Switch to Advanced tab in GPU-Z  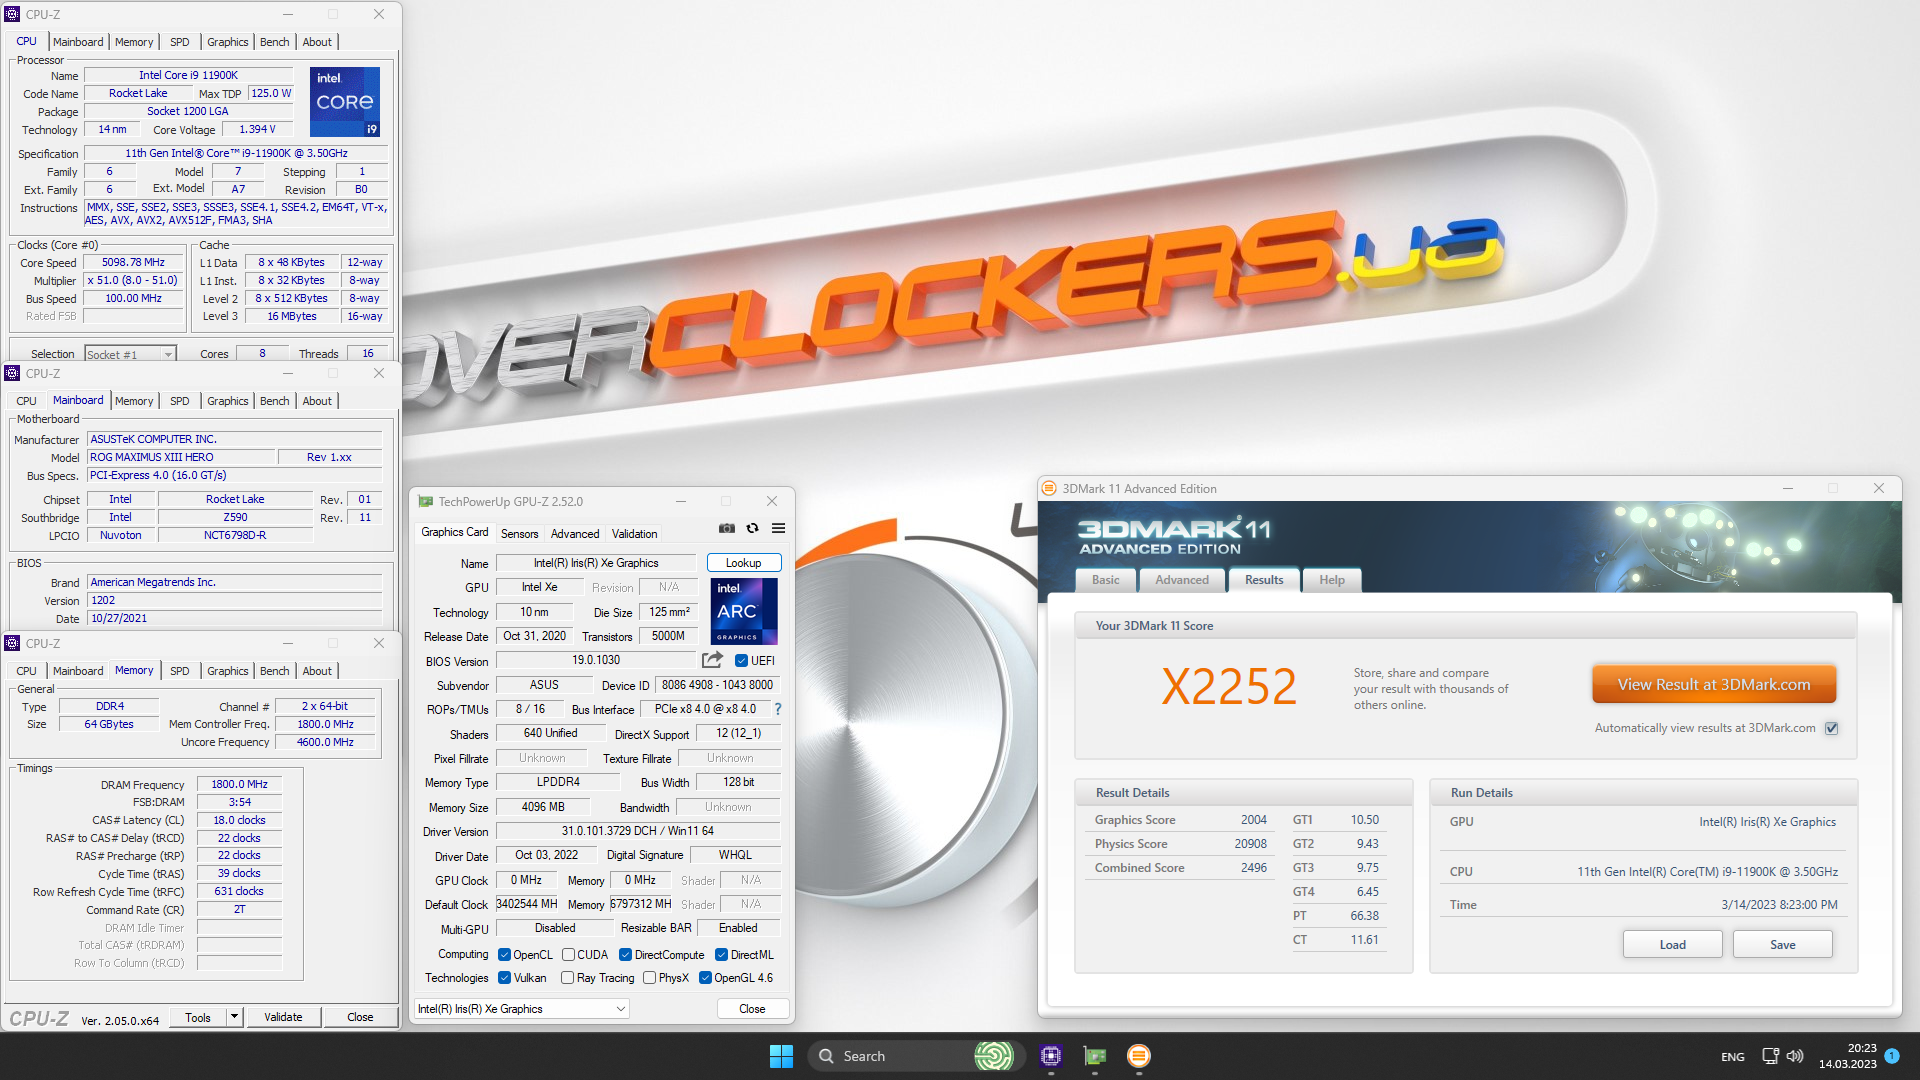coord(575,534)
